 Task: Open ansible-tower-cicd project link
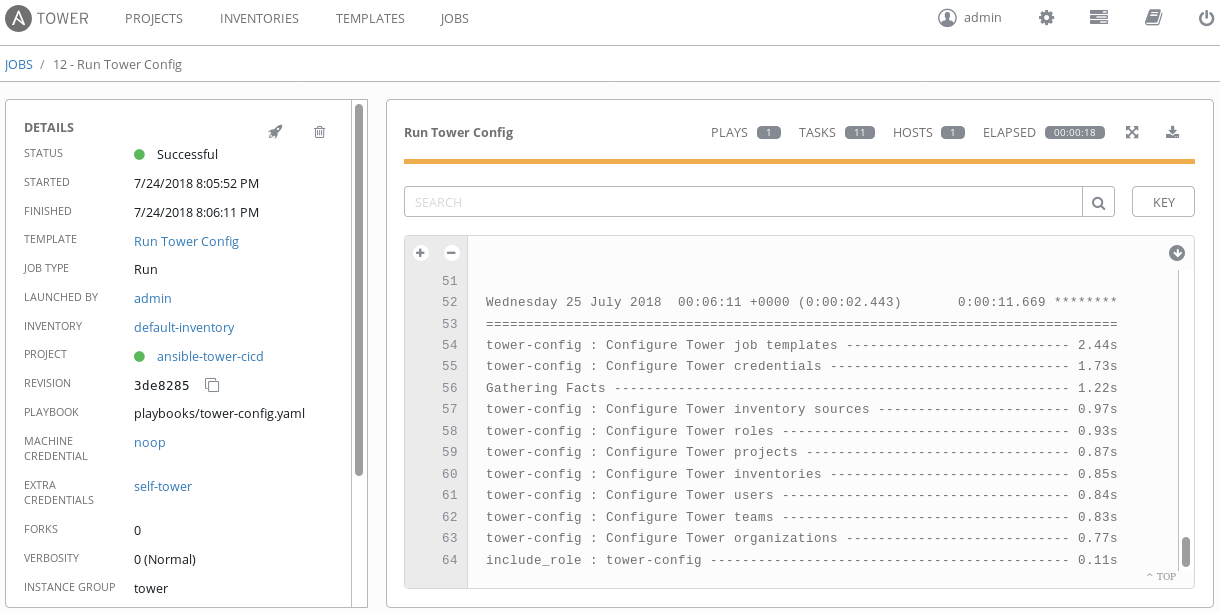point(210,356)
